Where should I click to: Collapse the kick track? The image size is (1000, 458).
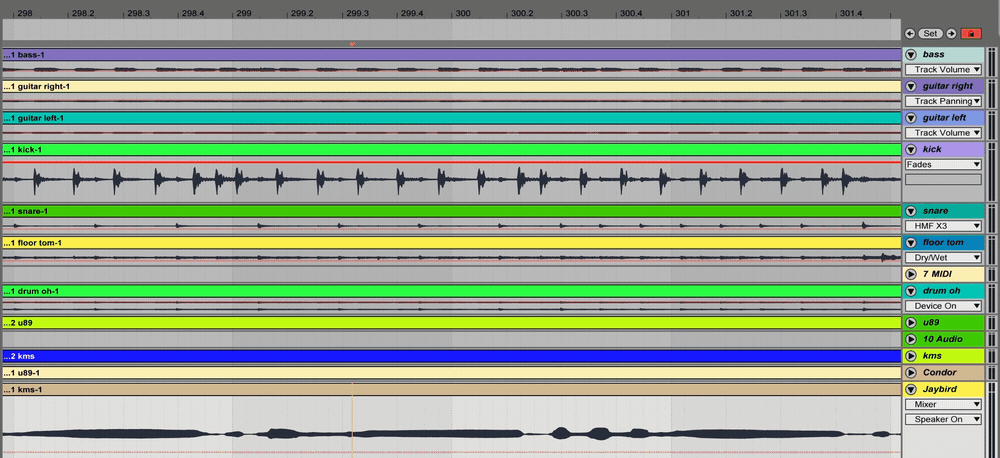point(911,149)
